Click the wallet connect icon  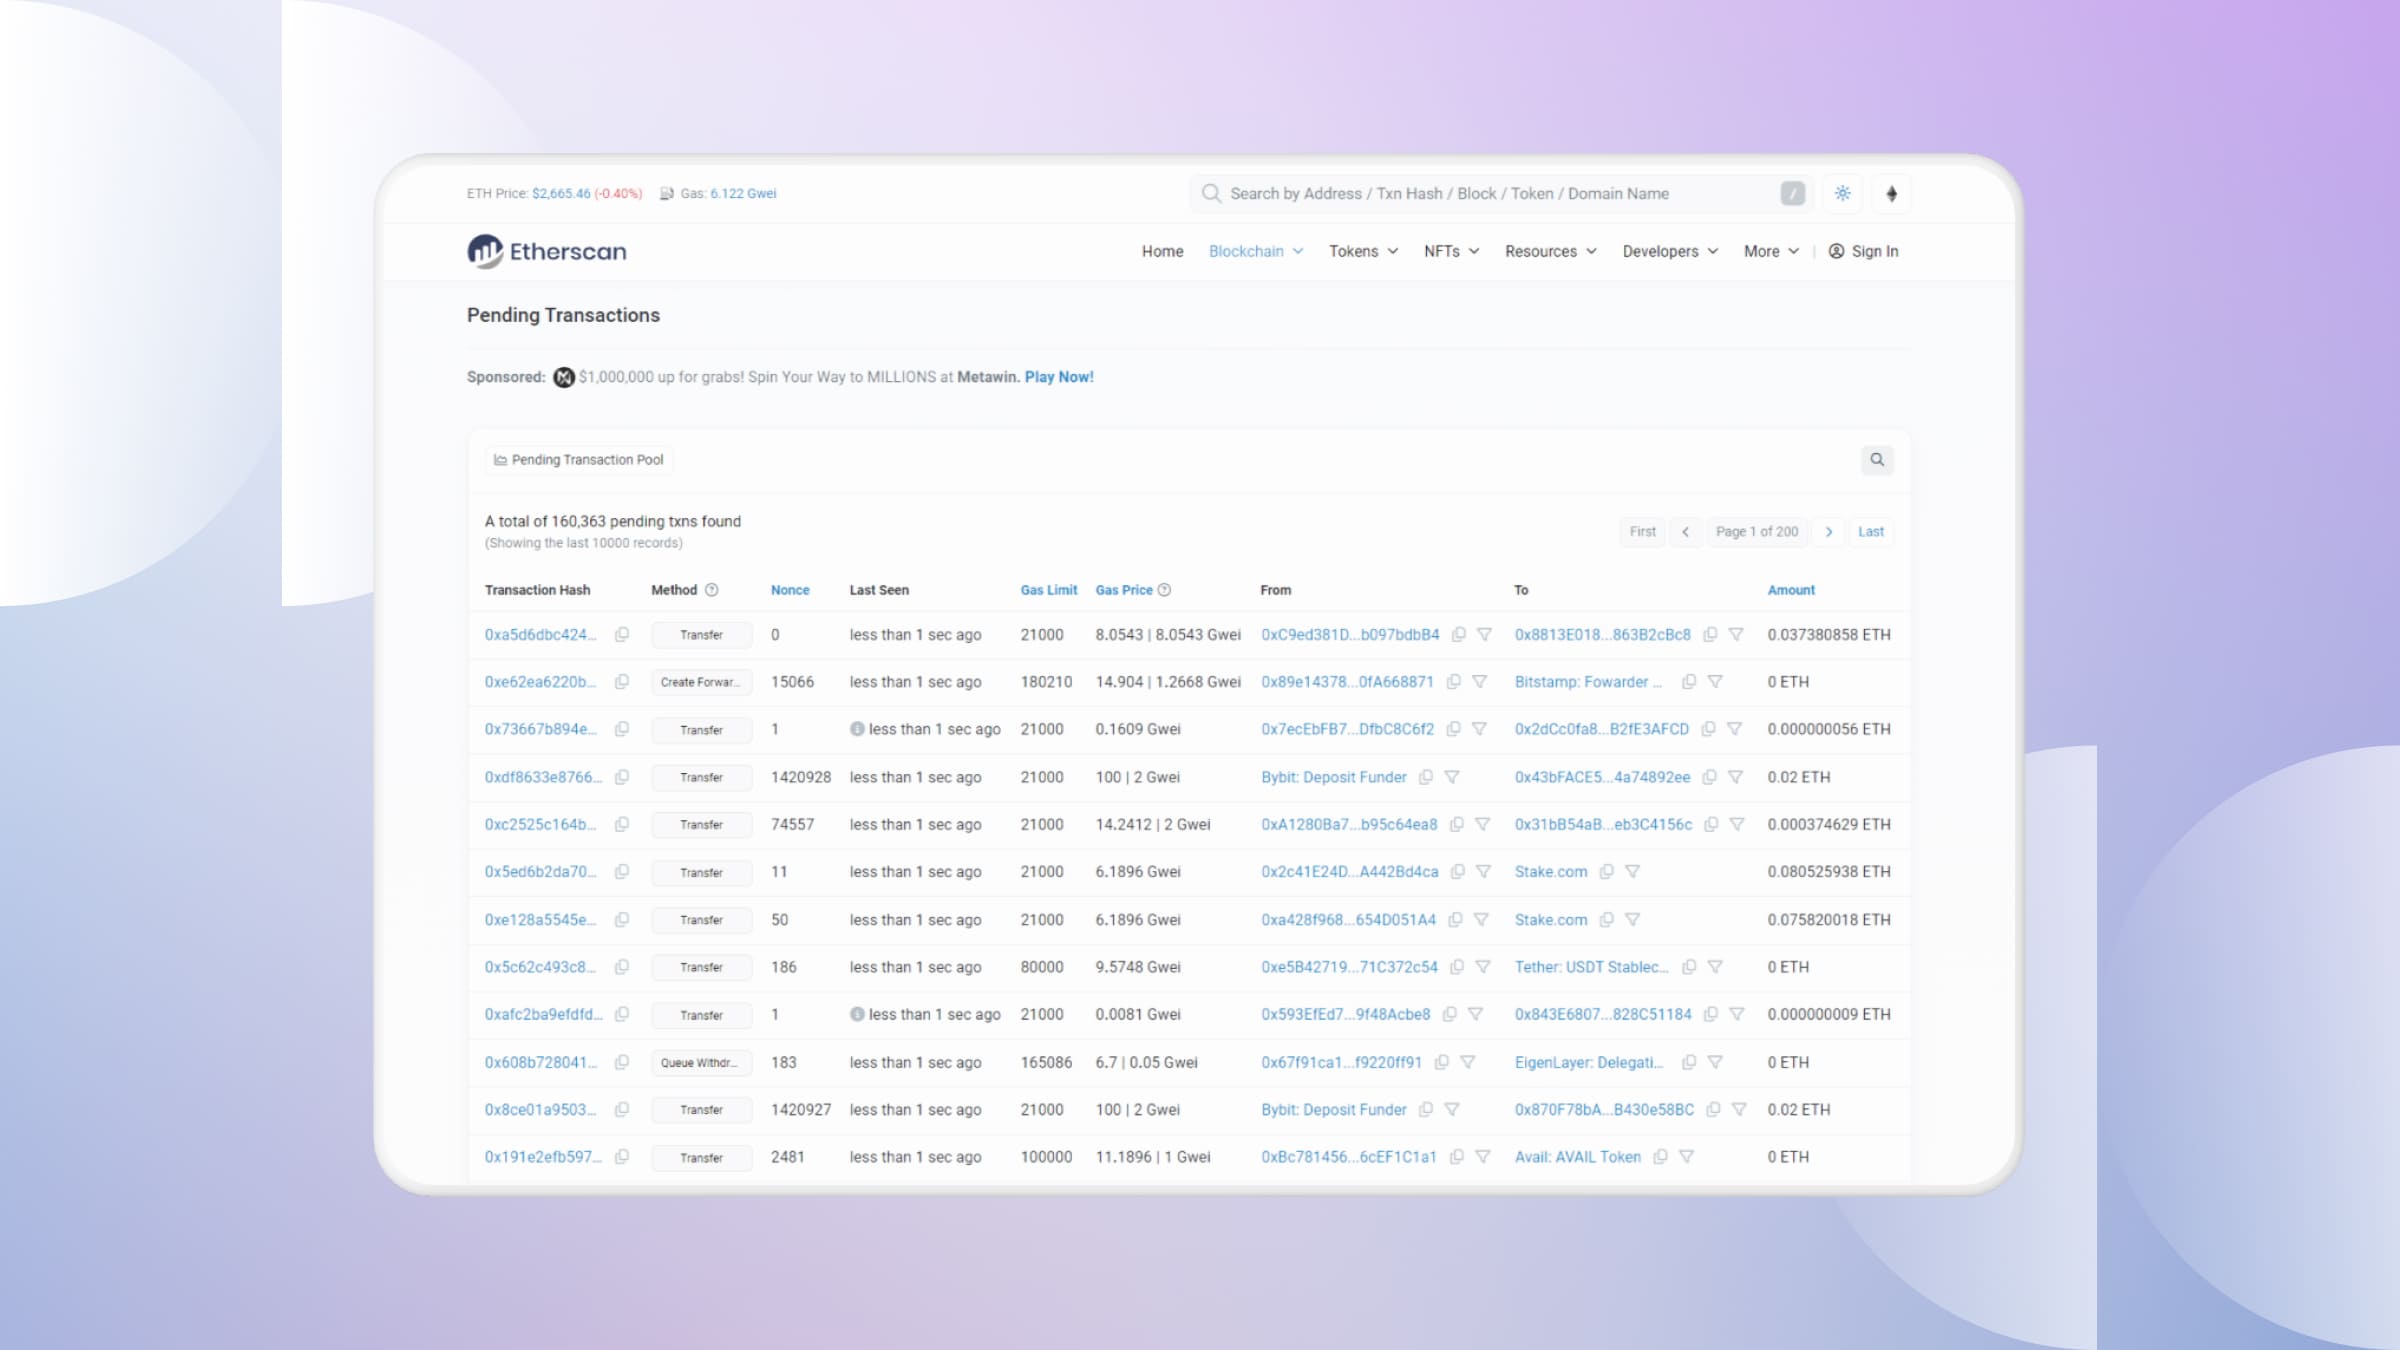click(x=1891, y=193)
